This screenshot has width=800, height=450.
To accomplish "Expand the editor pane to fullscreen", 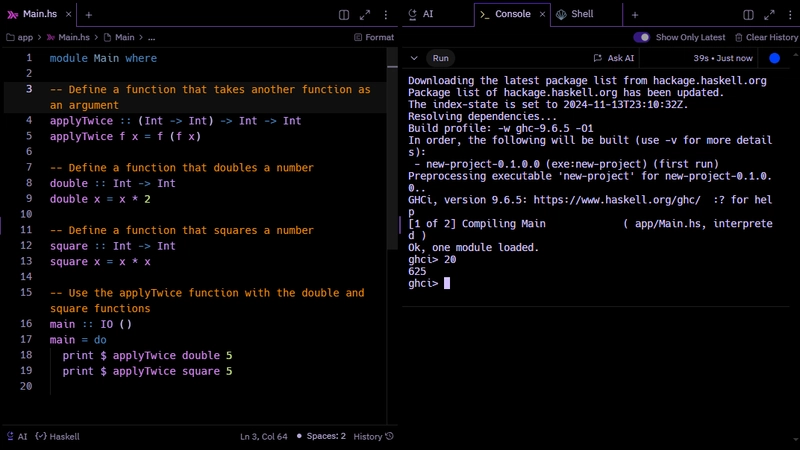I will (365, 15).
